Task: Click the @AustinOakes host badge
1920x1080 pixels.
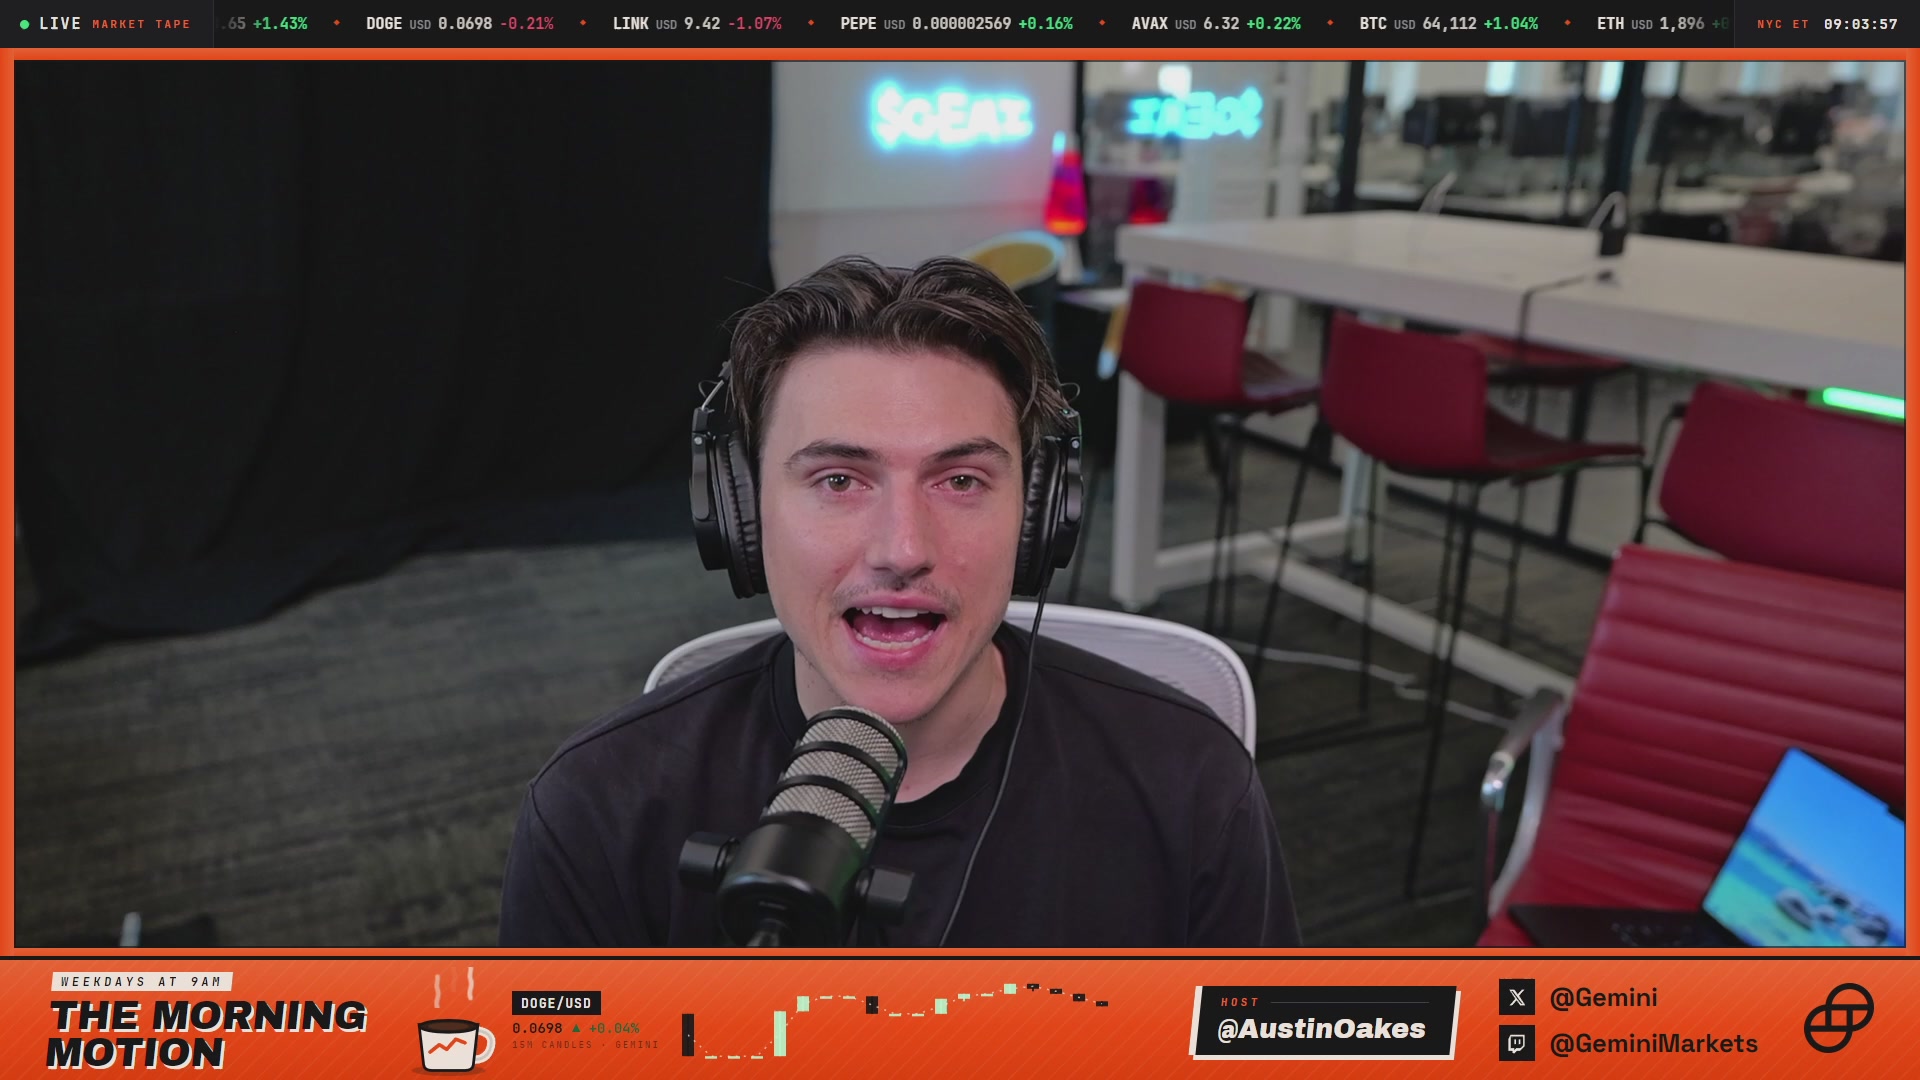Action: point(1324,1022)
